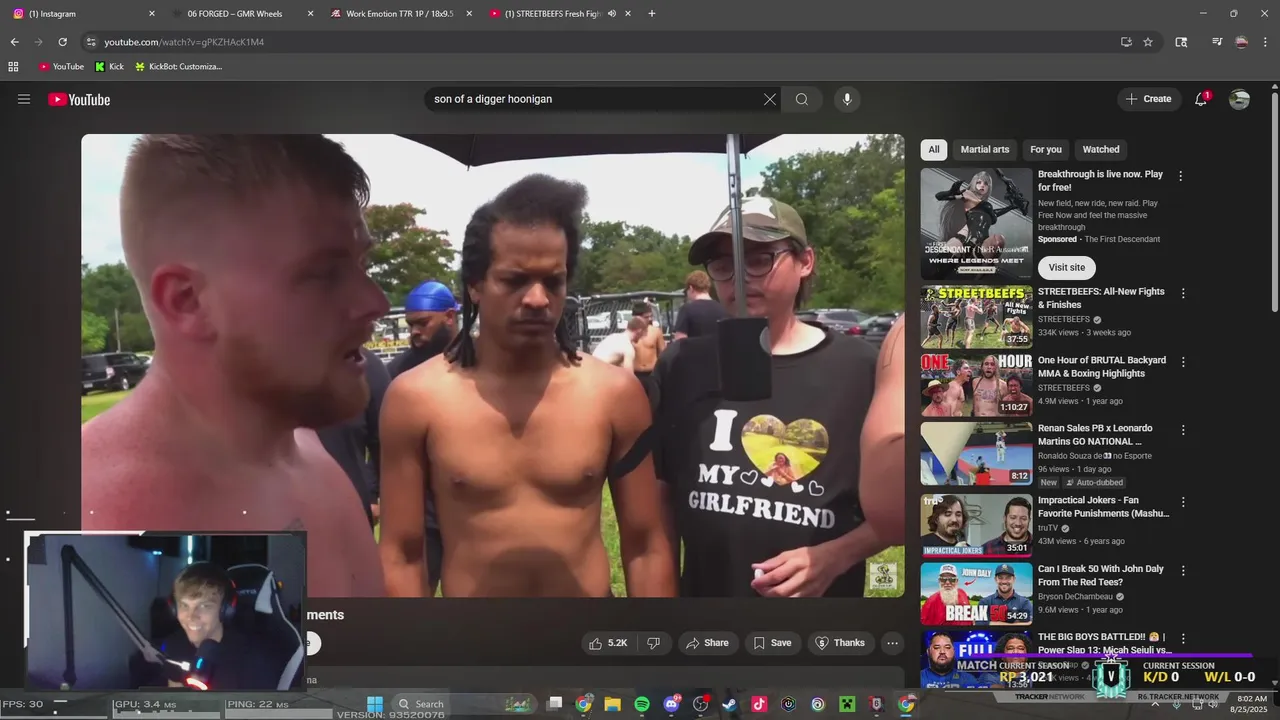Screen dimensions: 1280x720
Task: Click Visit site on the sponsored ad
Action: point(1067,268)
